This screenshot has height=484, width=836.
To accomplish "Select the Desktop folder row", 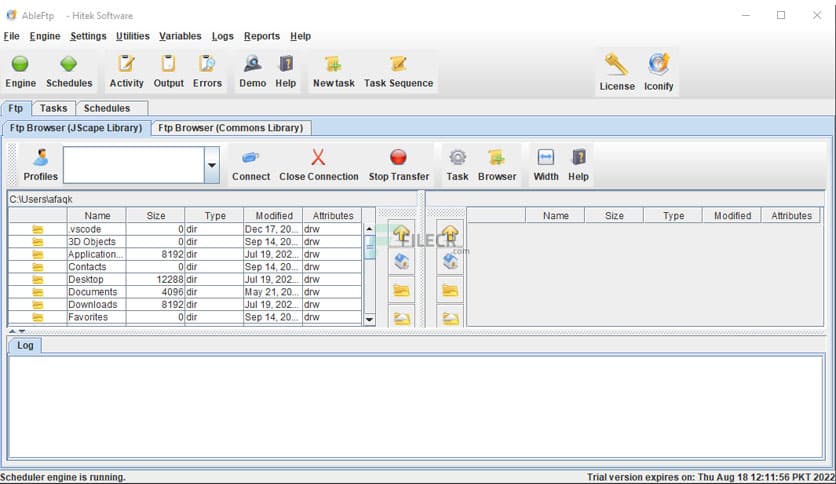I will click(x=185, y=279).
